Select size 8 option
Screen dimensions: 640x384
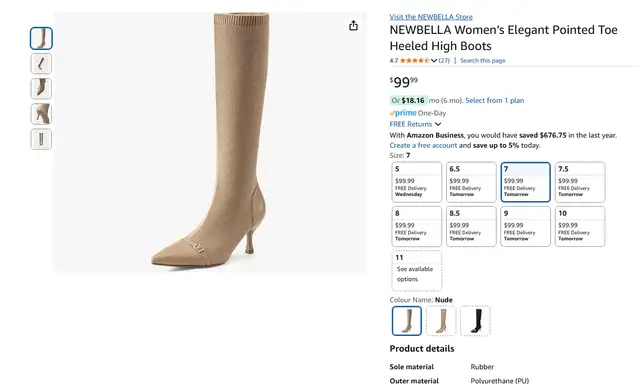coord(417,226)
